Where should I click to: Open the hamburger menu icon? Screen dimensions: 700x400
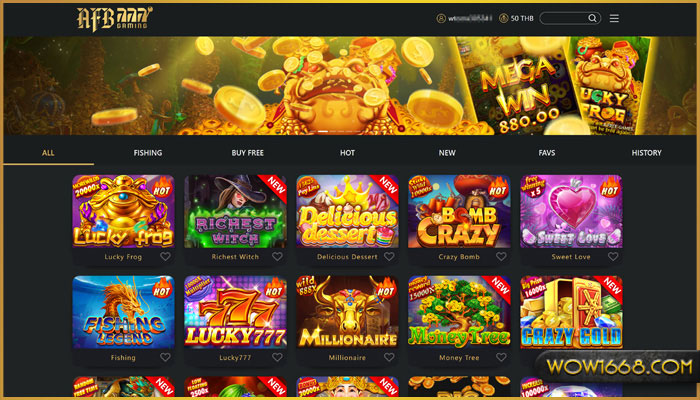(x=614, y=18)
